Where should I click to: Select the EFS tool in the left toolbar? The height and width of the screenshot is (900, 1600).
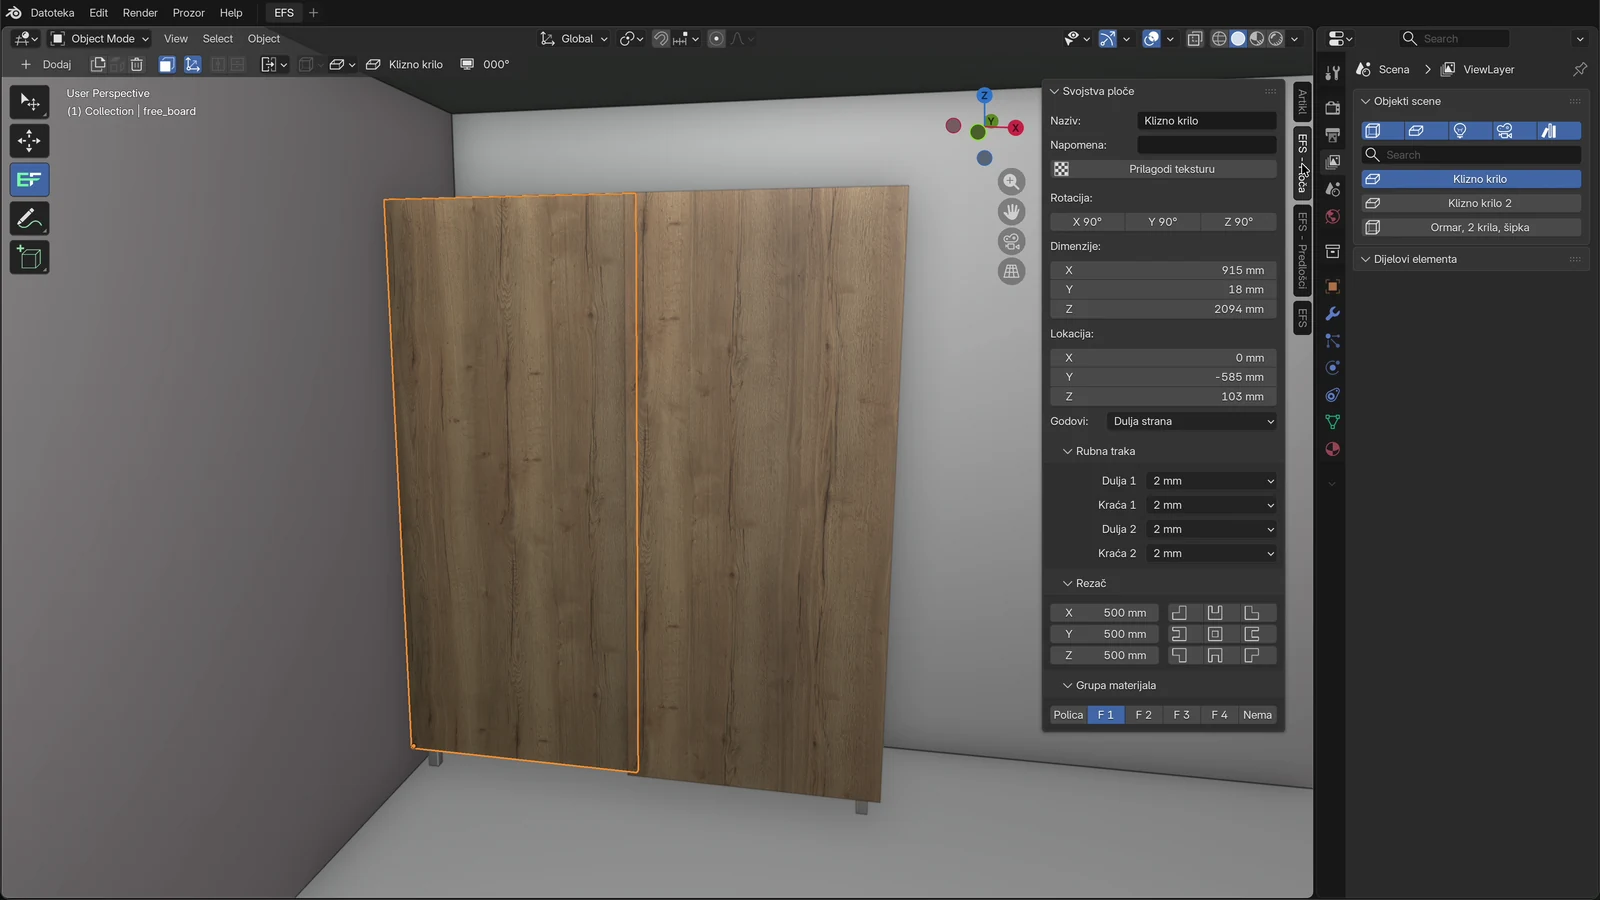pos(29,180)
